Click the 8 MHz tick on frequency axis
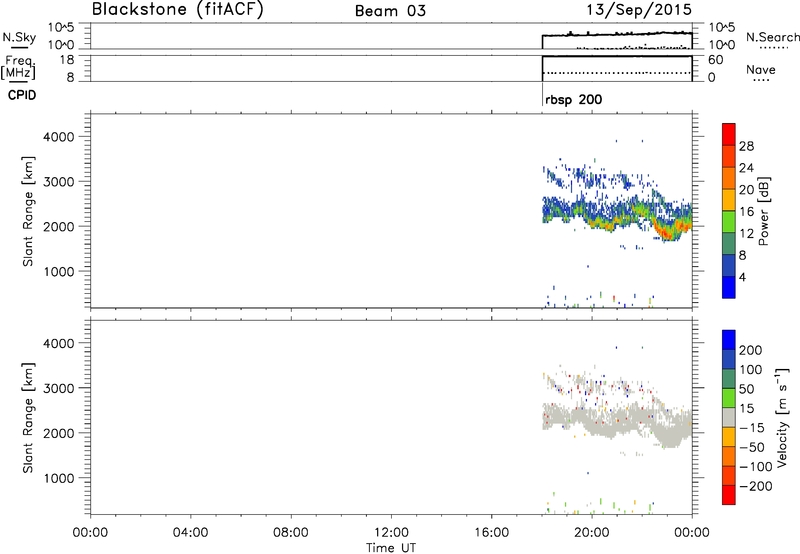The height and width of the screenshot is (554, 800). tap(70, 77)
